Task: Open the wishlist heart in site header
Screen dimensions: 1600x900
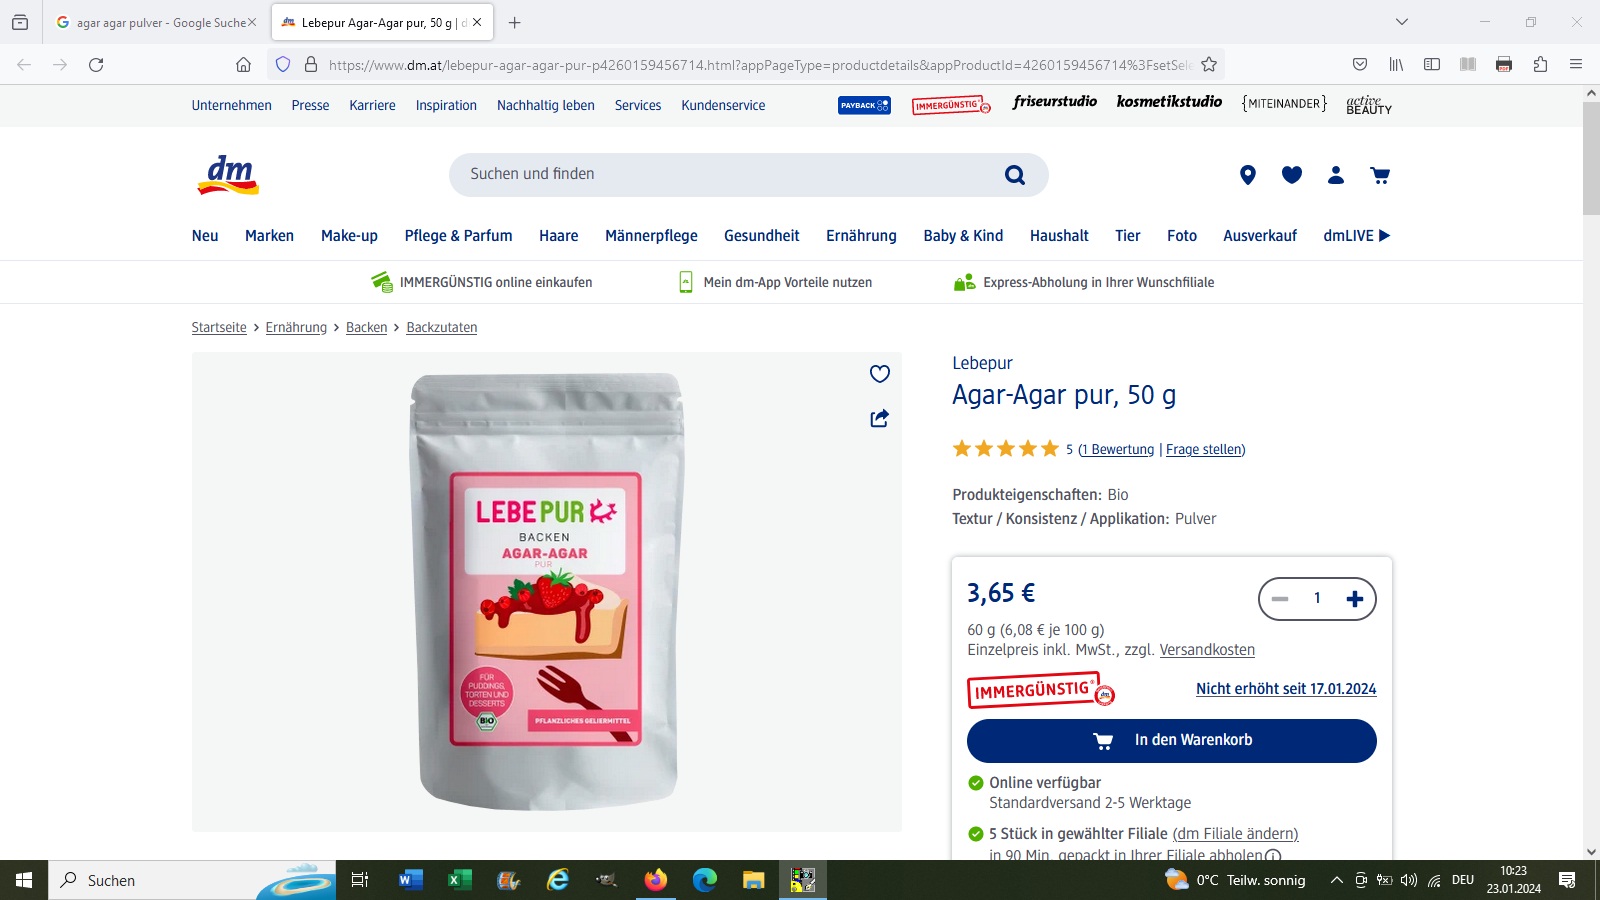Action: (1292, 175)
